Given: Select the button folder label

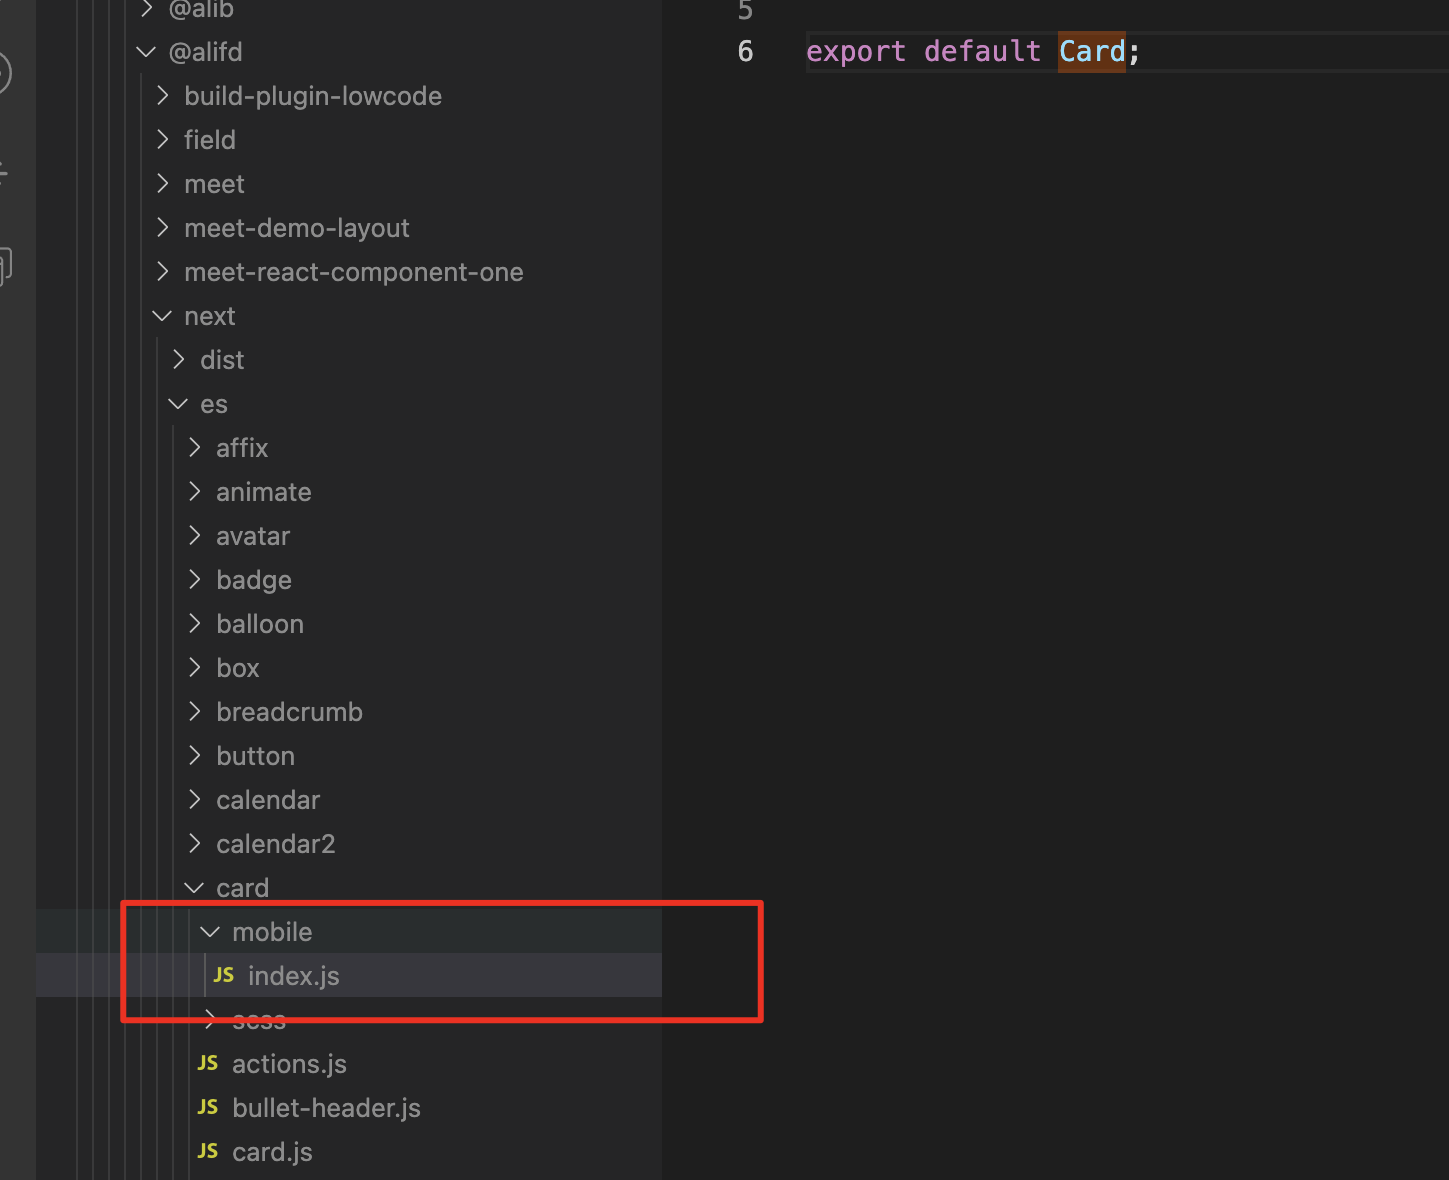Looking at the screenshot, I should [x=256, y=756].
